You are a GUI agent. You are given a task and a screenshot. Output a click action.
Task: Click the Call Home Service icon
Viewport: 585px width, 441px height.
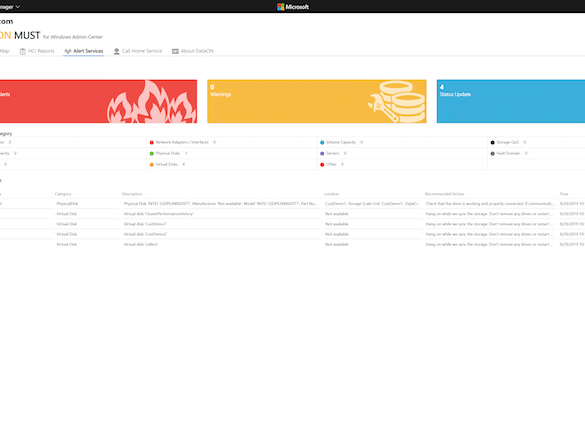coord(117,51)
